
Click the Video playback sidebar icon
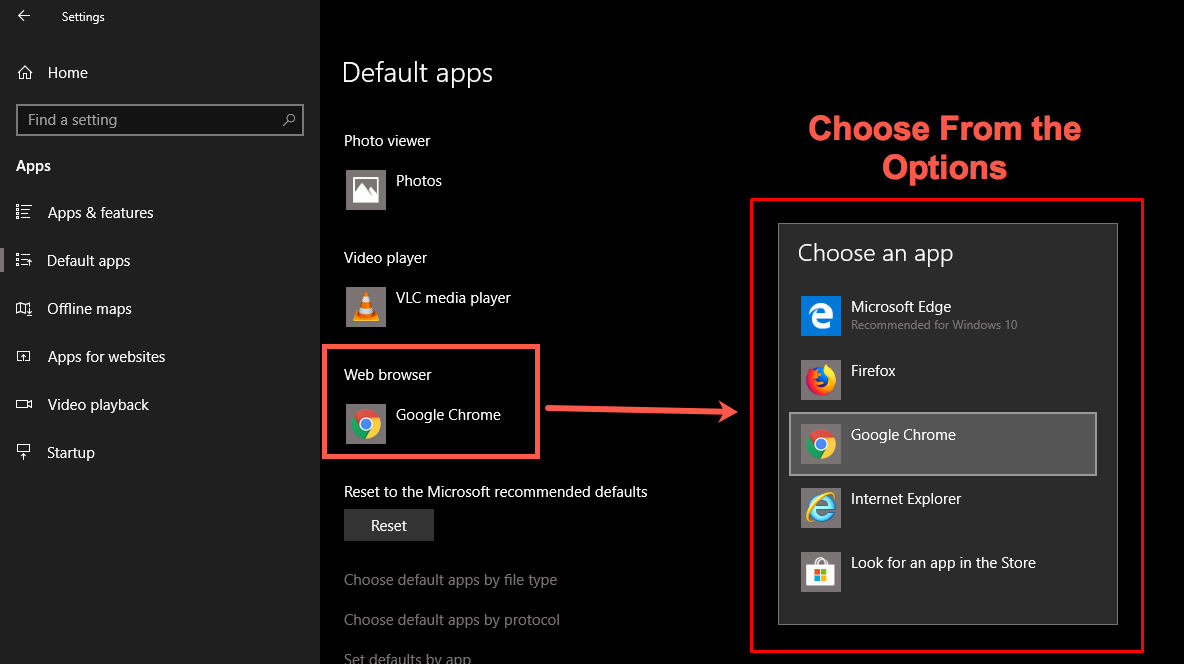pyautogui.click(x=23, y=404)
